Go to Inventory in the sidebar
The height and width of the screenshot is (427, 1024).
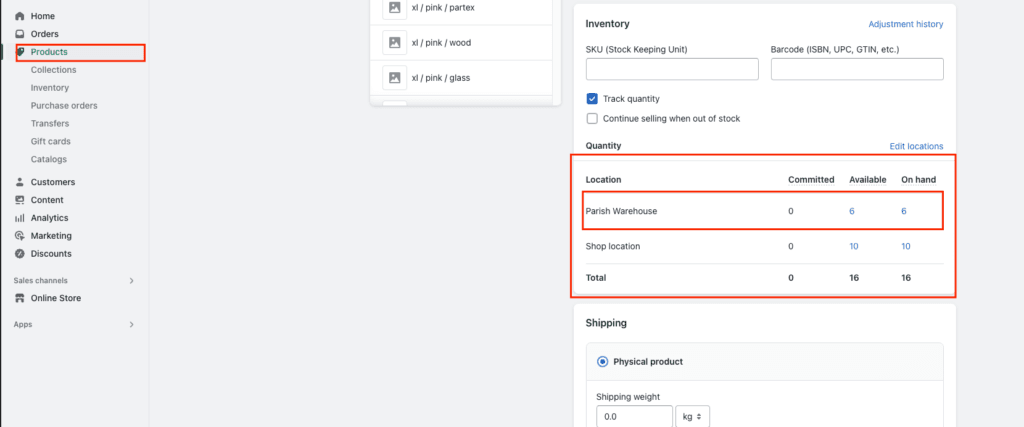point(50,87)
